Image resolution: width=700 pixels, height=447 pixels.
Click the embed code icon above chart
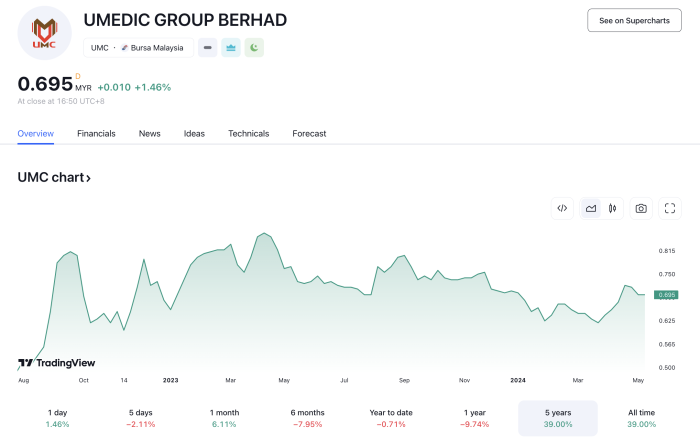[562, 208]
